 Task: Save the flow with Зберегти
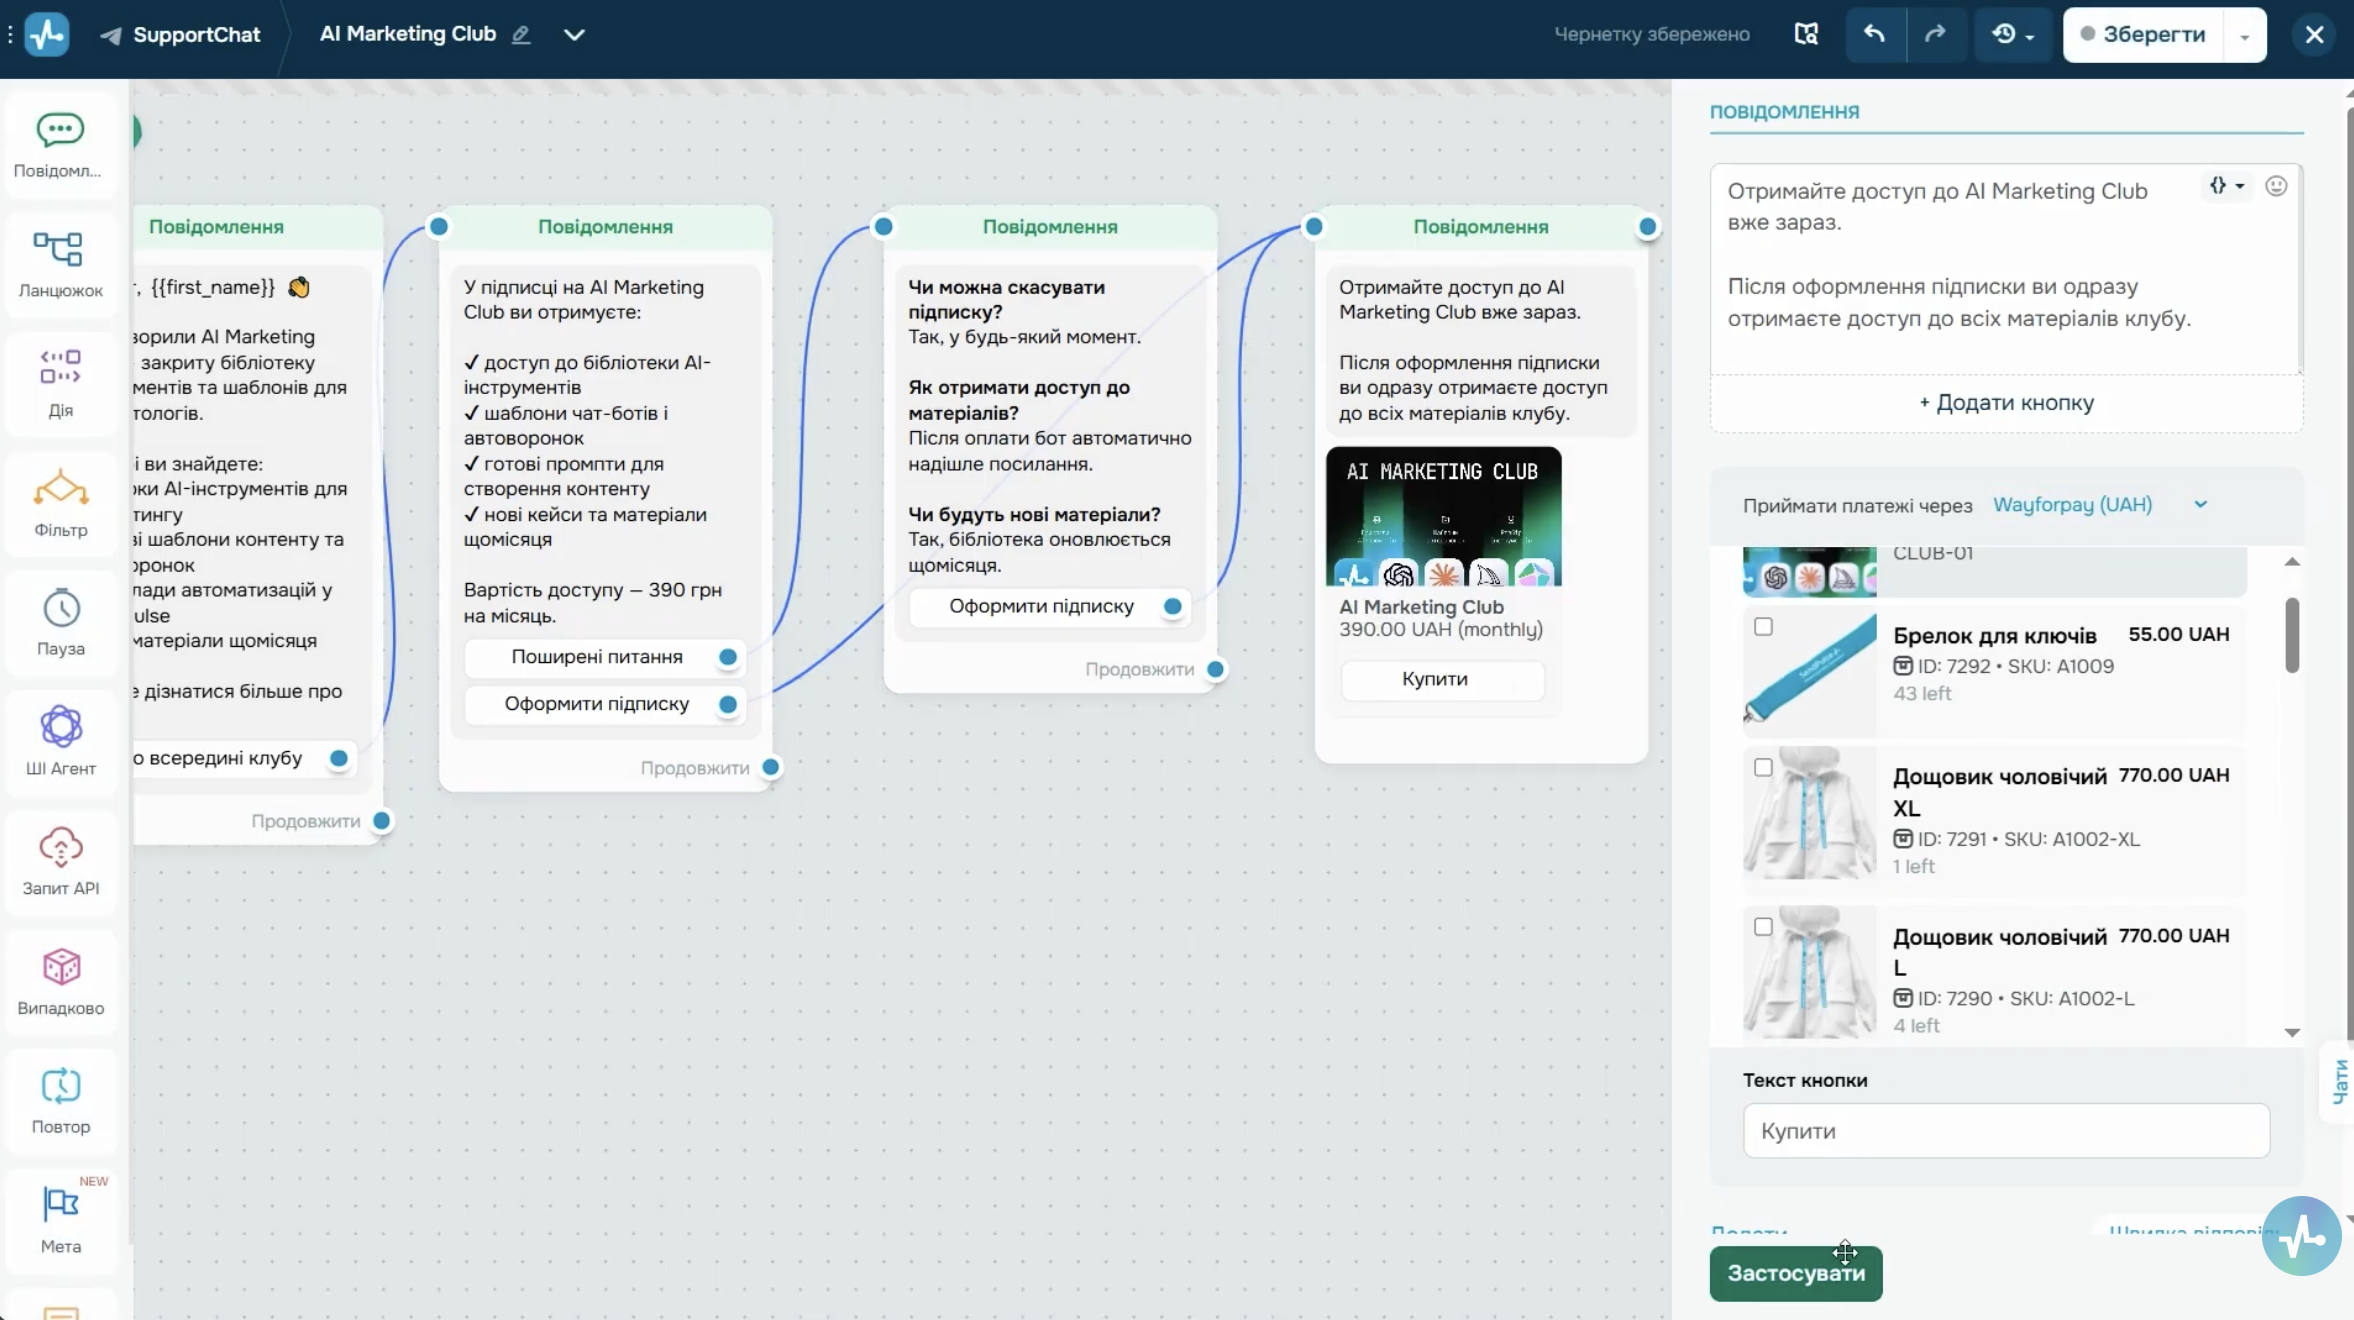point(2143,35)
